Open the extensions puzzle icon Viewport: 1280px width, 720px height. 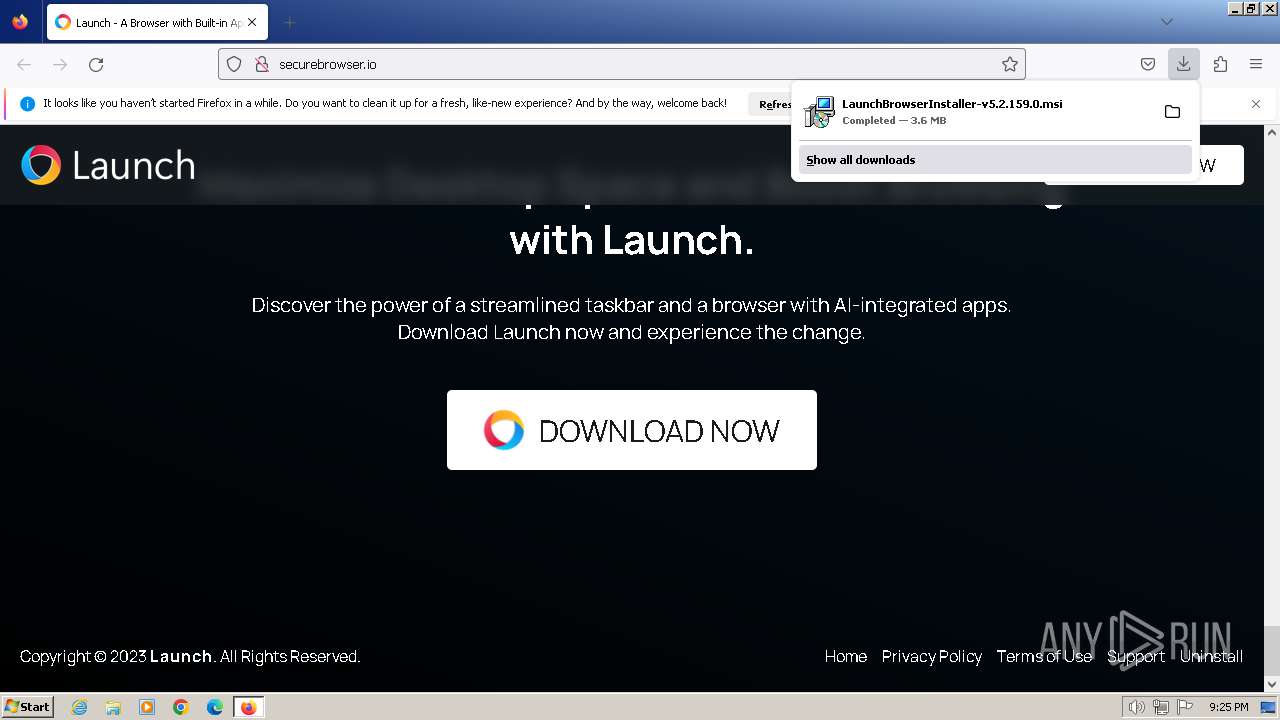tap(1220, 64)
